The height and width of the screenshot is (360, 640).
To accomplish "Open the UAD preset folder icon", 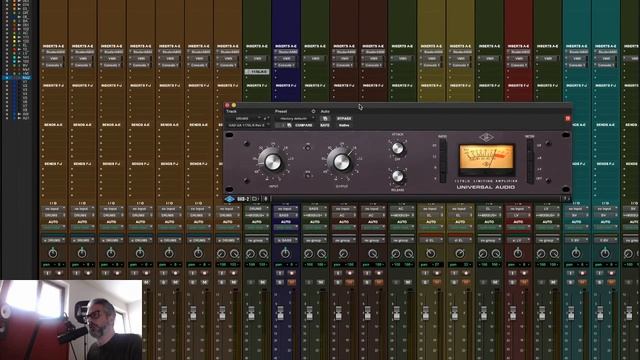I will [x=255, y=199].
